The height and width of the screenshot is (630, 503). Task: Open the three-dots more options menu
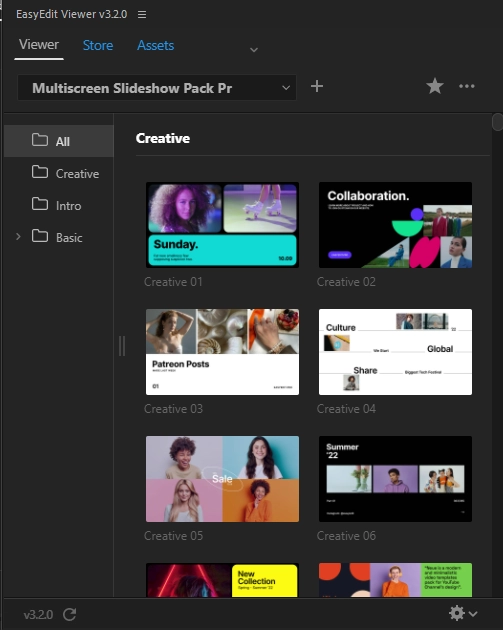[x=466, y=86]
